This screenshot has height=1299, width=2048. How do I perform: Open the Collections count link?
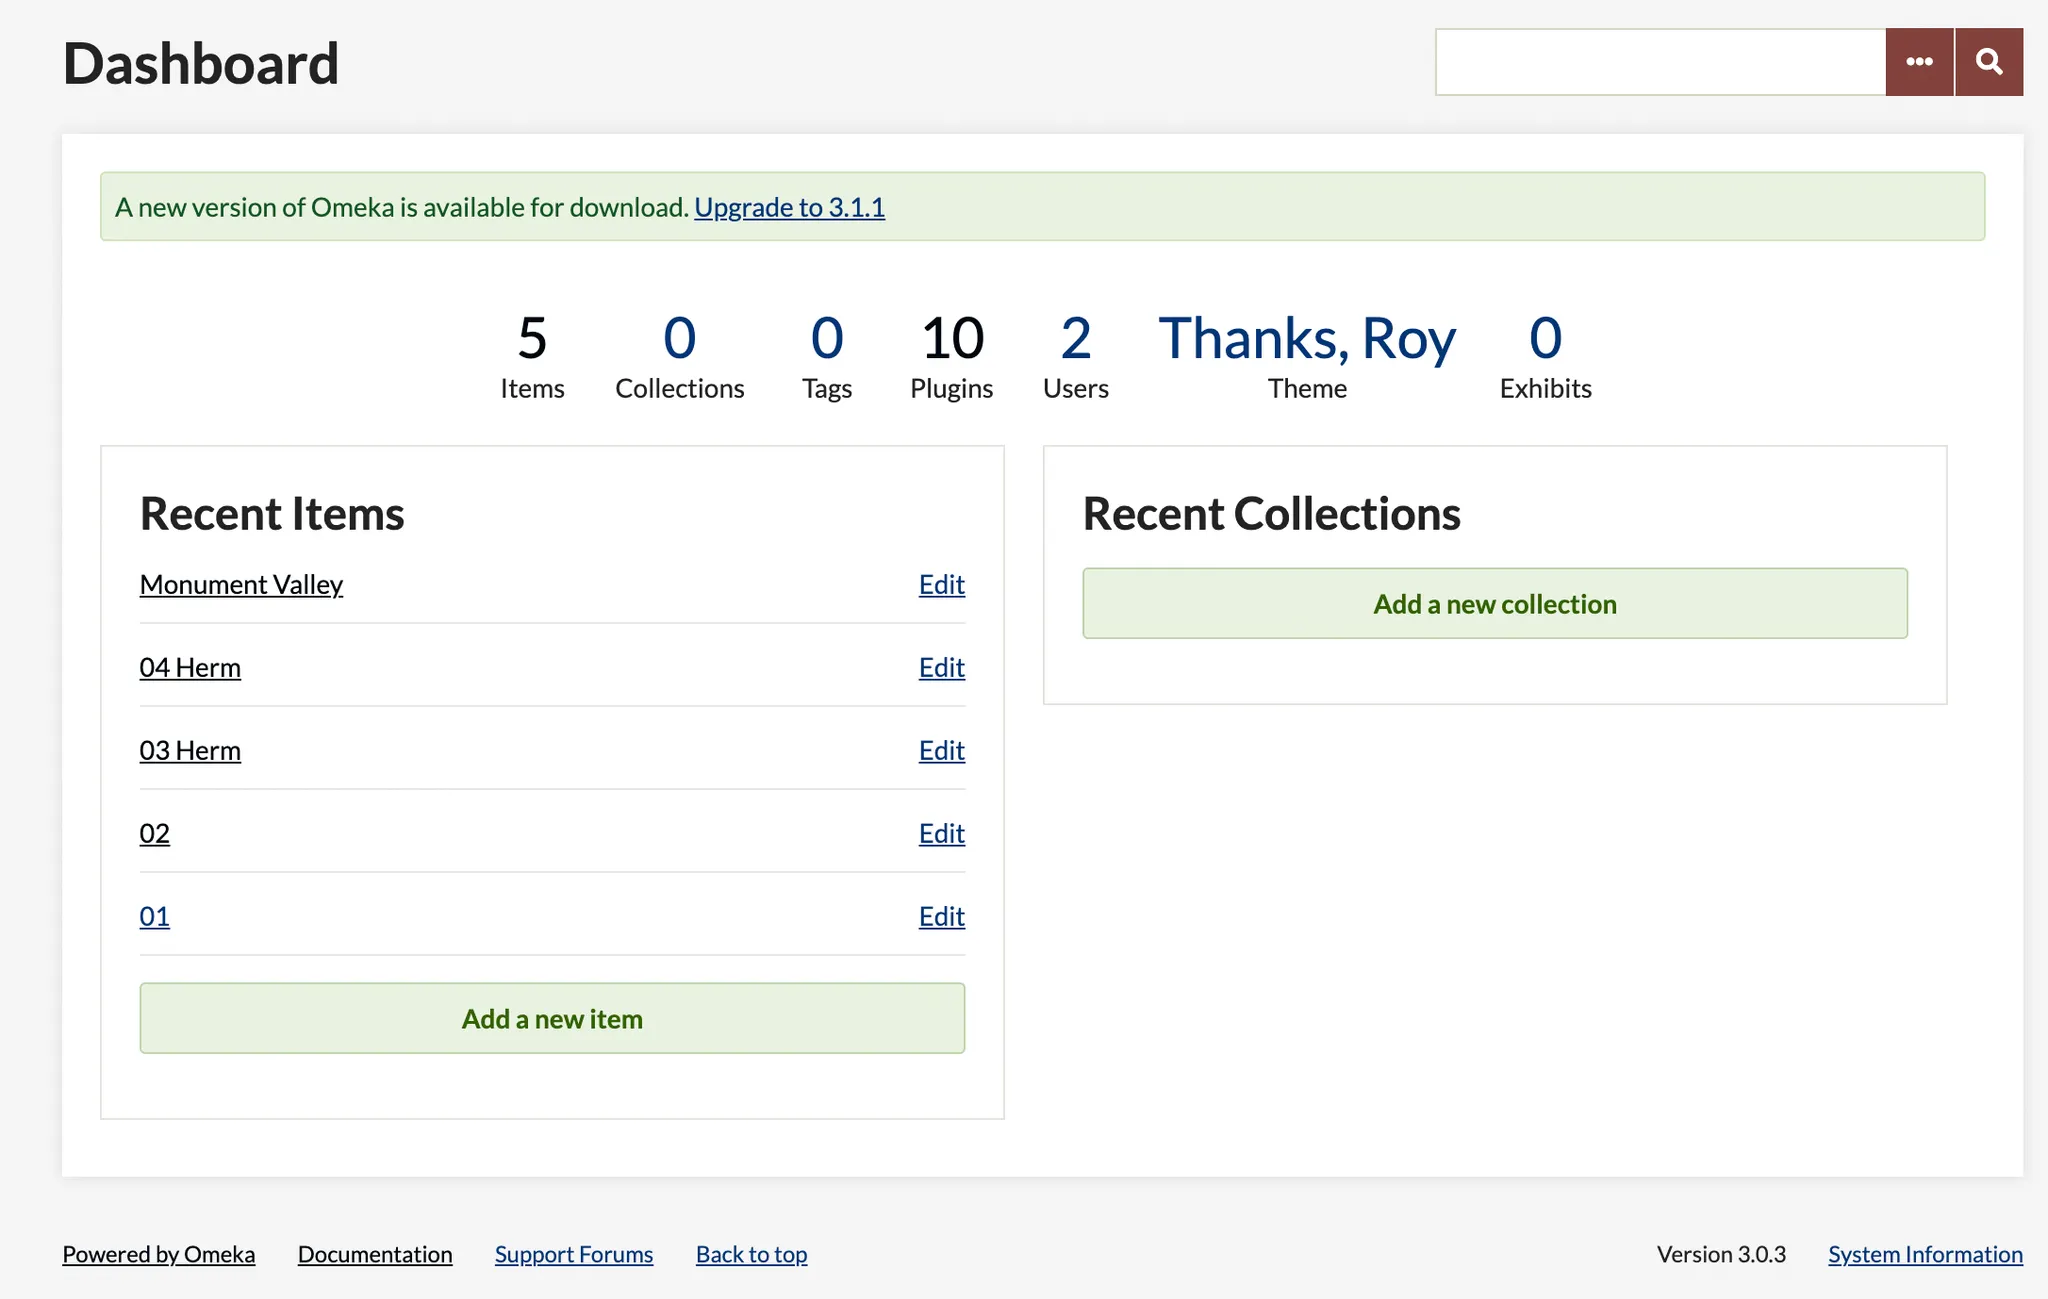point(679,338)
